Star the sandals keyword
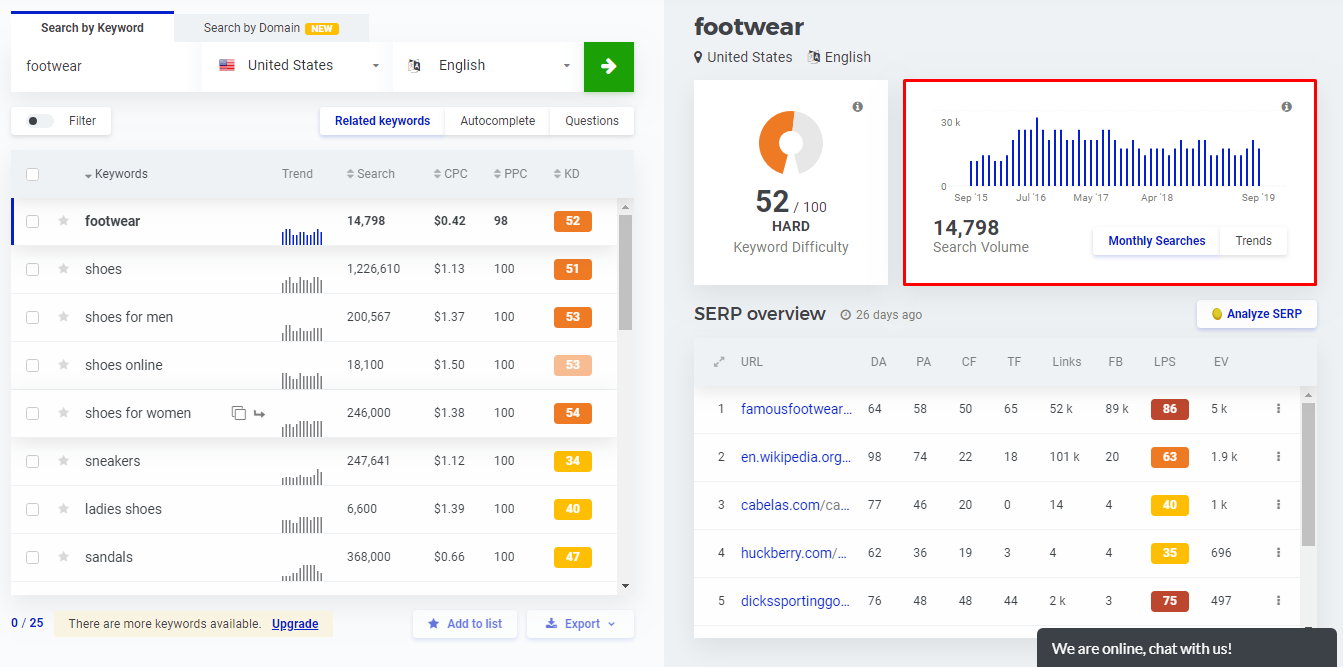Viewport: 1343px width, 667px height. 63,557
